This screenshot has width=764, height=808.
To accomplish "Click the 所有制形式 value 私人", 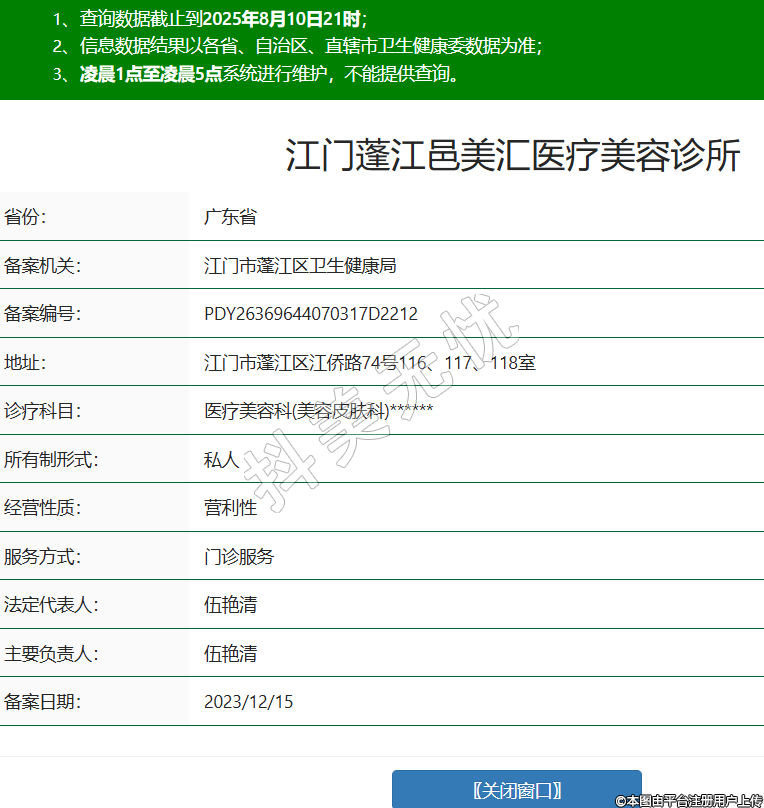I will point(221,460).
